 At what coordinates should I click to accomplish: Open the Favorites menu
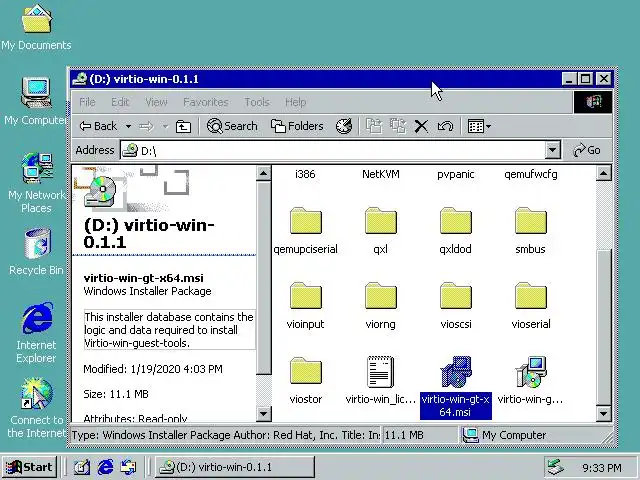click(x=206, y=102)
